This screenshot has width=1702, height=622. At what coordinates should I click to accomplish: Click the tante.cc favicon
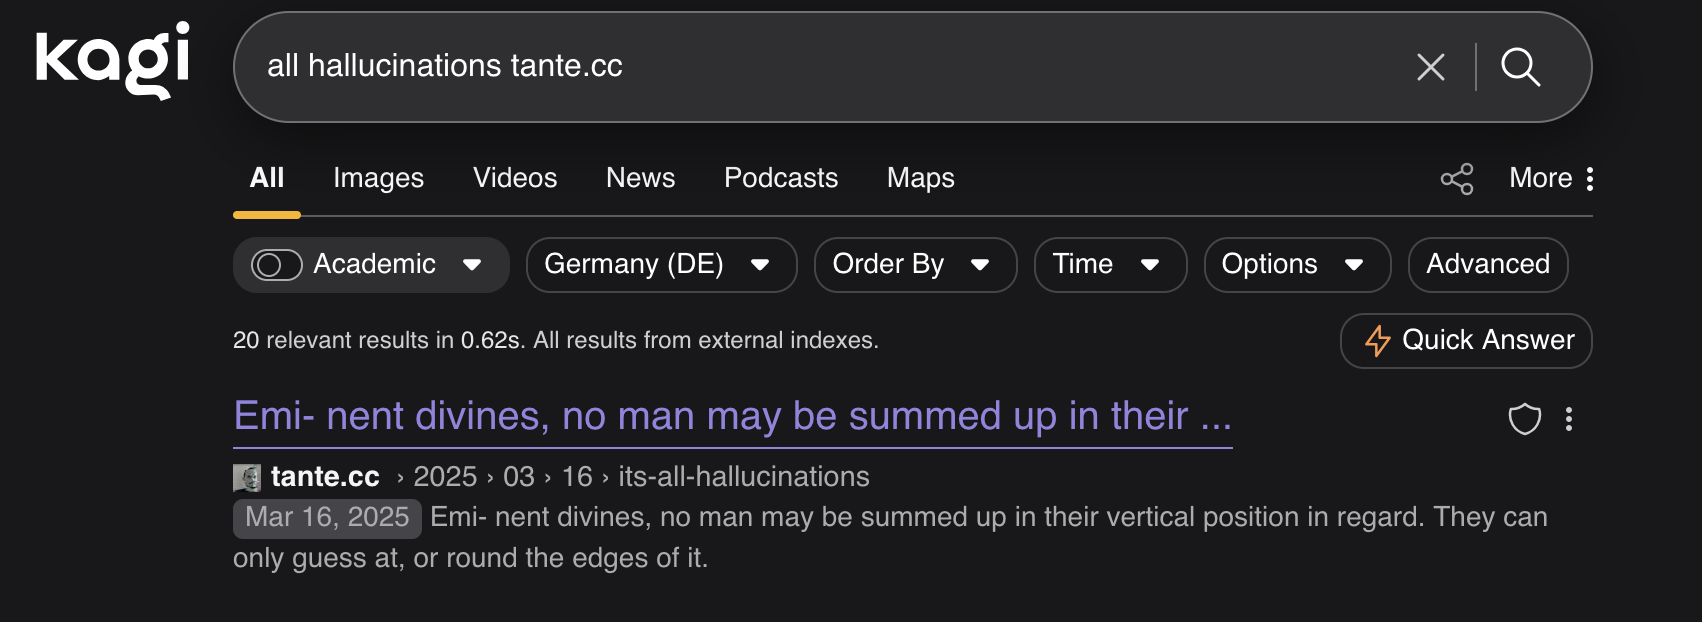coord(246,478)
